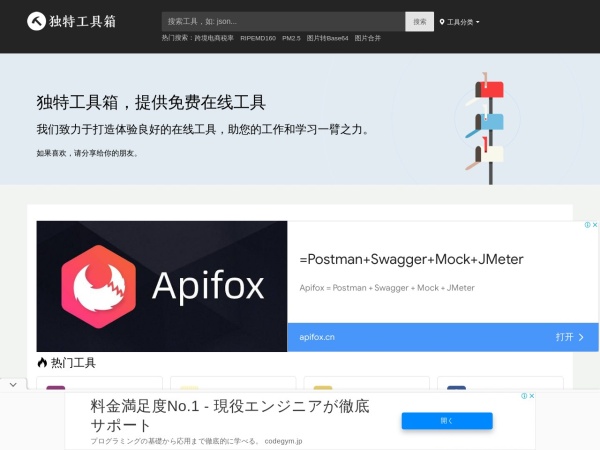
Task: Select hot search 图片转Base64
Action: [327, 38]
